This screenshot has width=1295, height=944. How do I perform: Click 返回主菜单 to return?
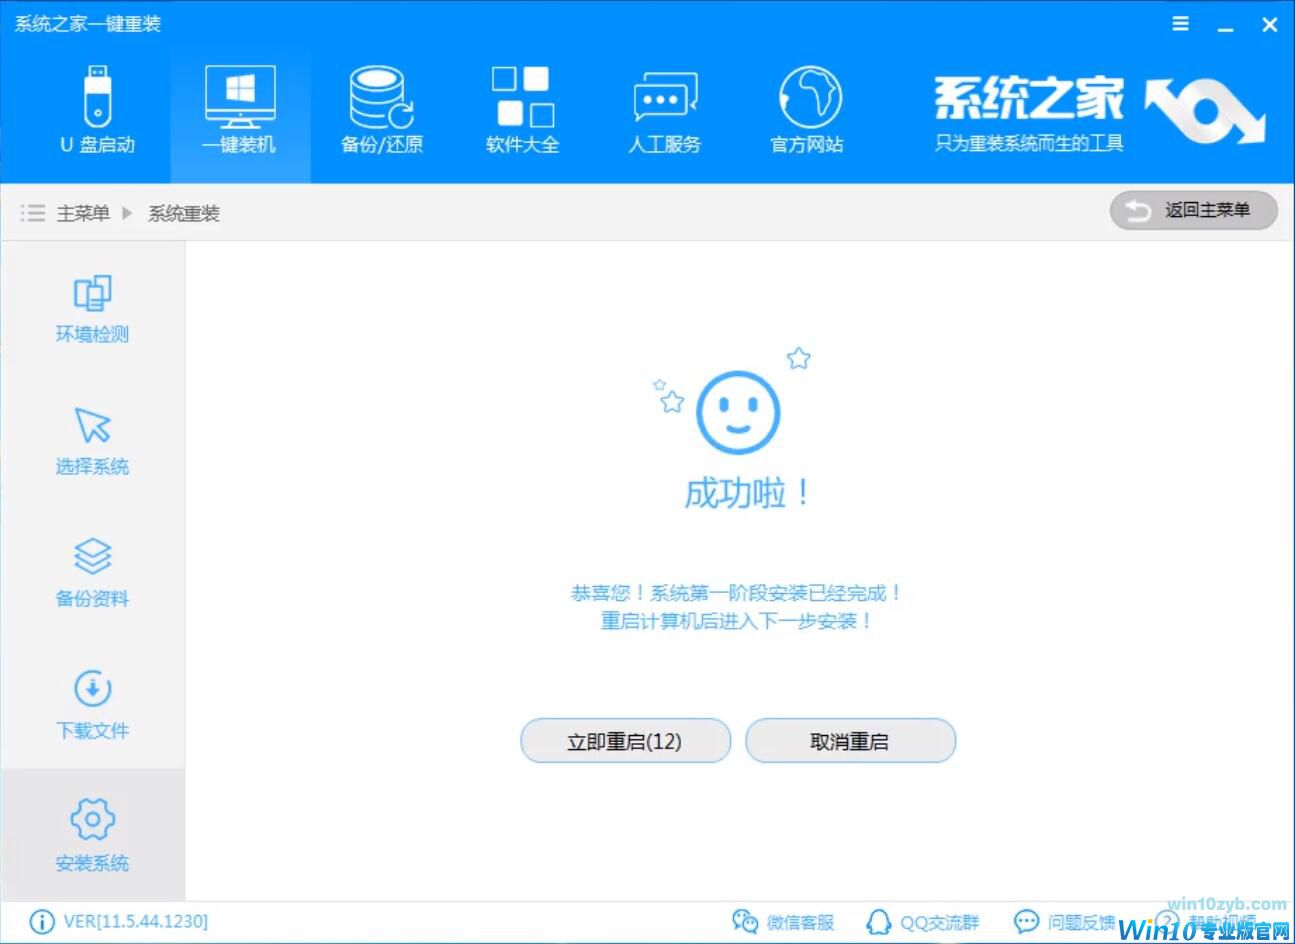point(1193,211)
